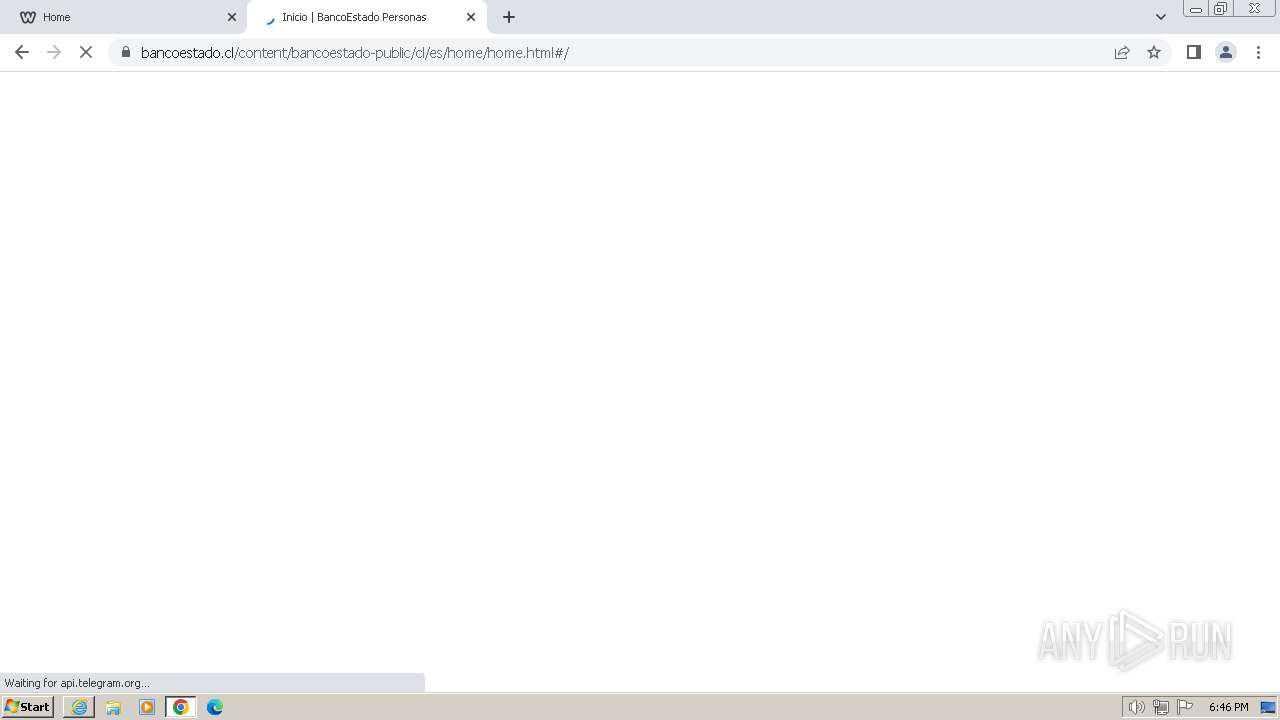Open Action Center flag icon
Viewport: 1280px width, 720px height.
(1185, 707)
